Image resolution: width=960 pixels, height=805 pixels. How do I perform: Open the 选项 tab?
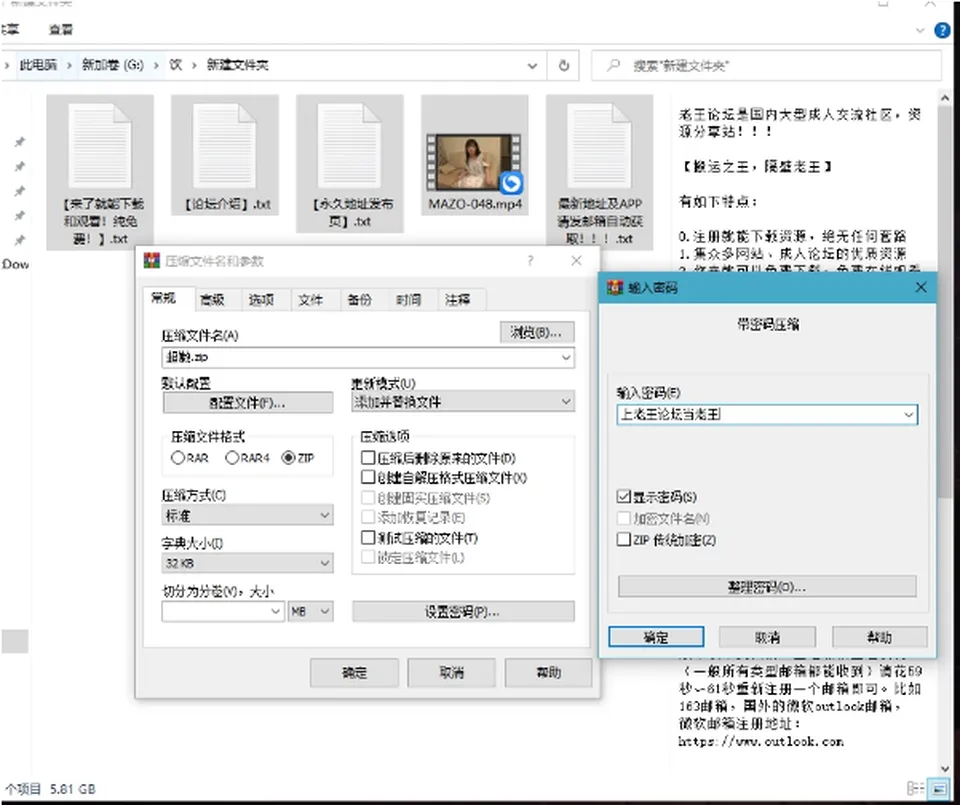(x=261, y=299)
